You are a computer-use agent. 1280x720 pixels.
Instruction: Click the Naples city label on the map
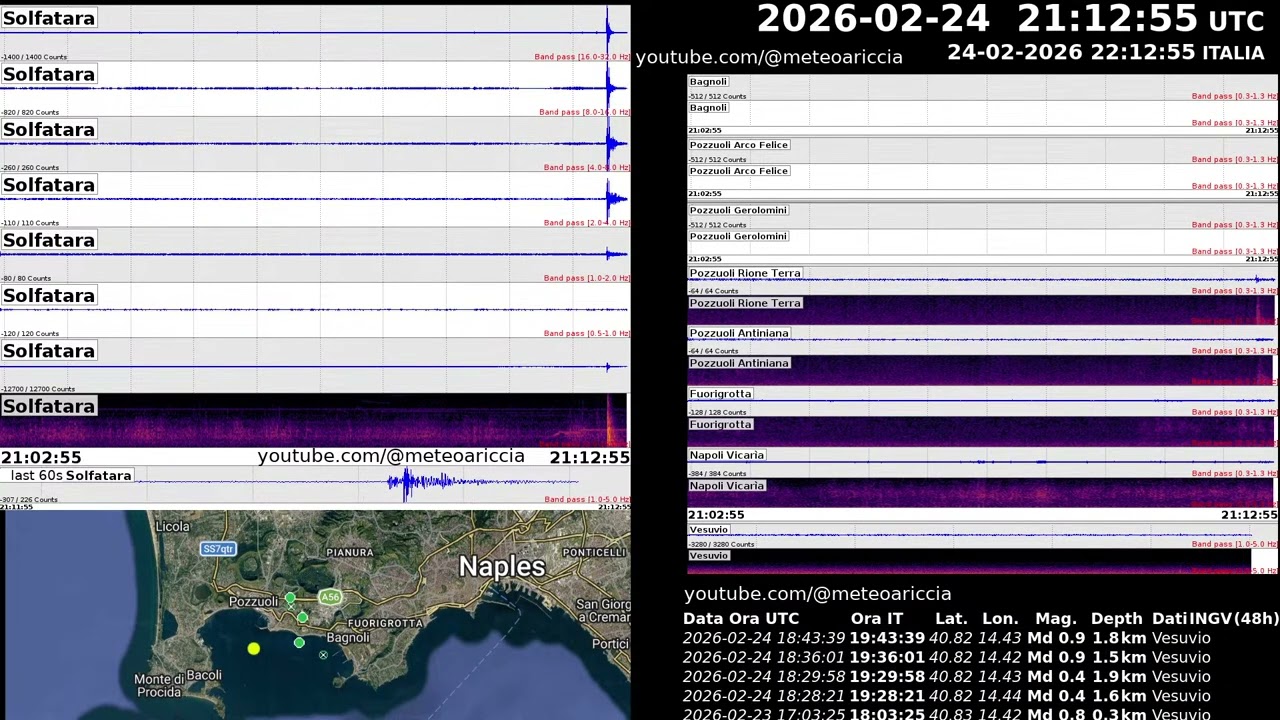[502, 567]
